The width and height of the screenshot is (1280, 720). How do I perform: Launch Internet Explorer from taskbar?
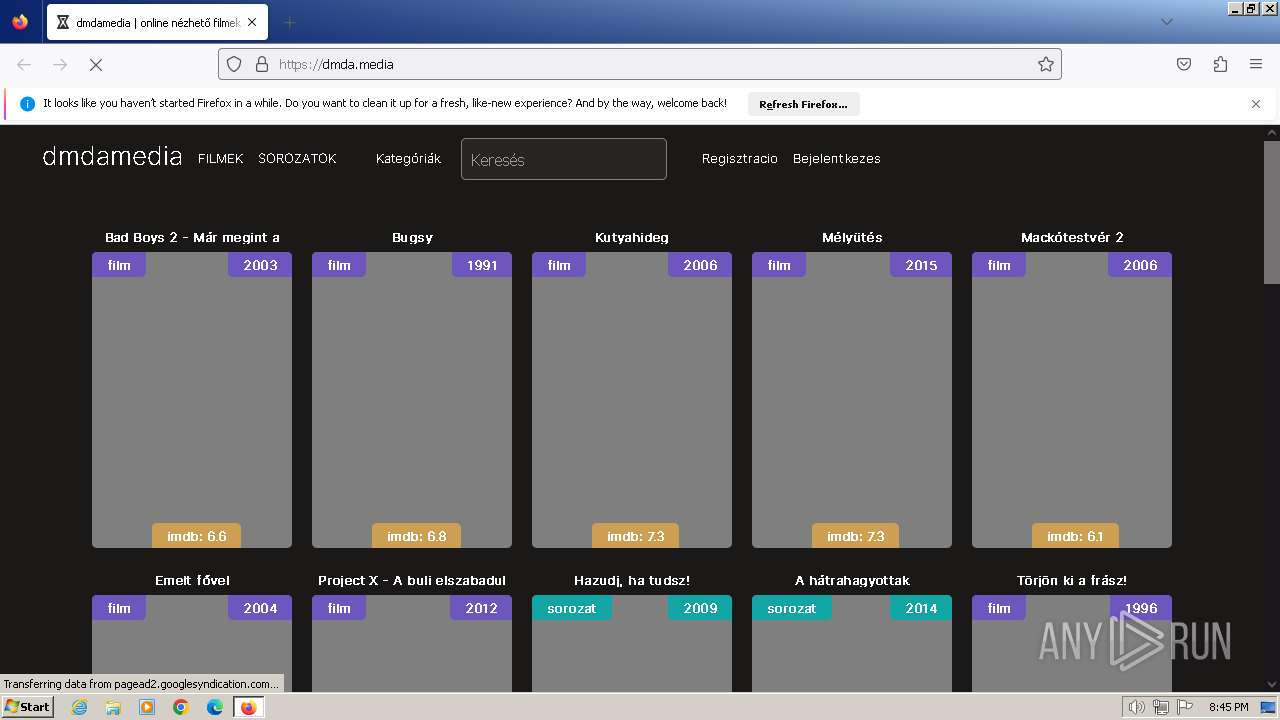[x=79, y=707]
